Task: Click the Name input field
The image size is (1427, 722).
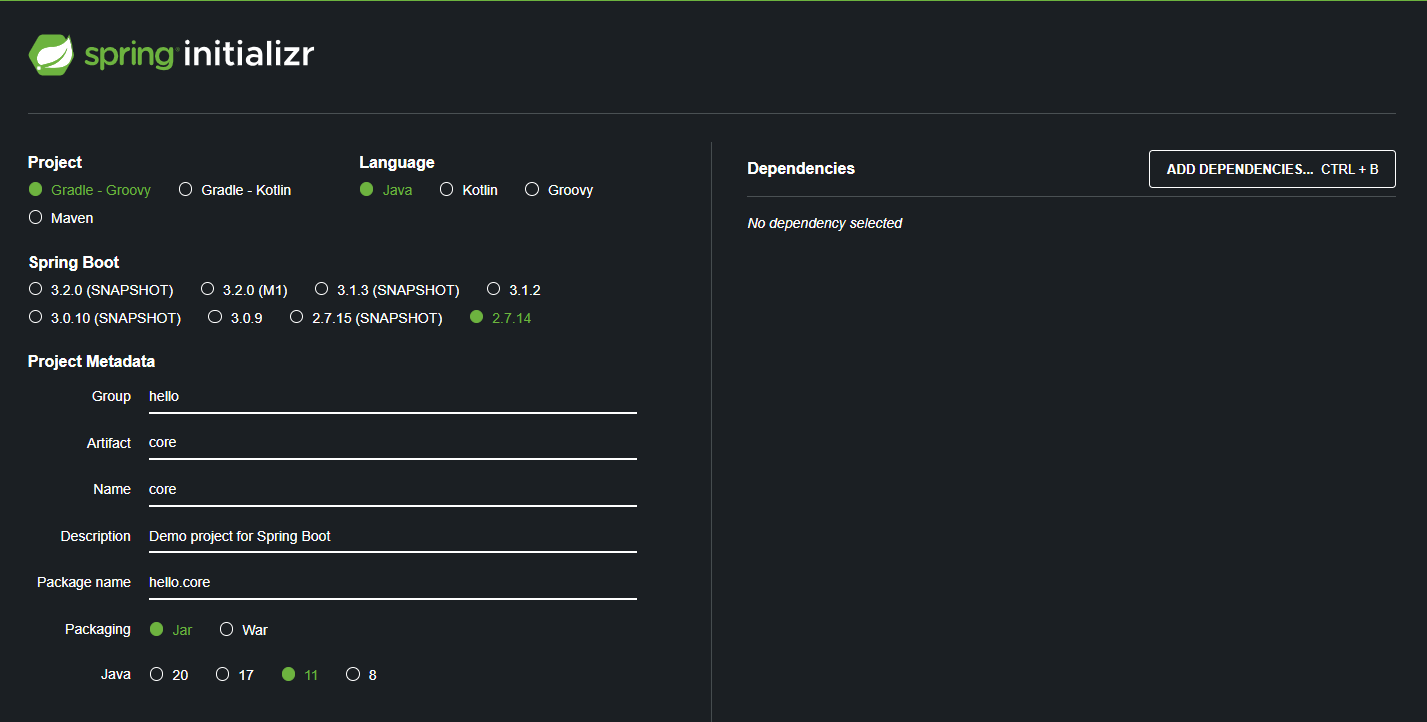Action: 393,489
